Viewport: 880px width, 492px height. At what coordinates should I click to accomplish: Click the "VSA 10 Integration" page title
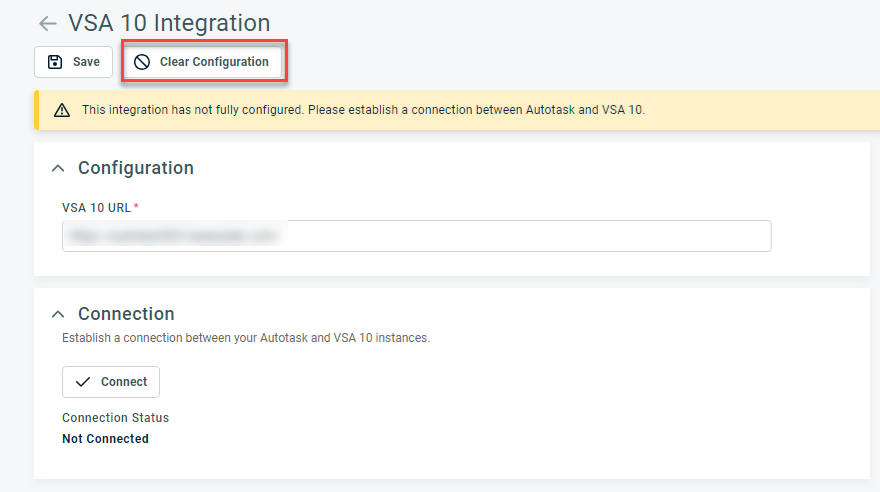coord(169,23)
